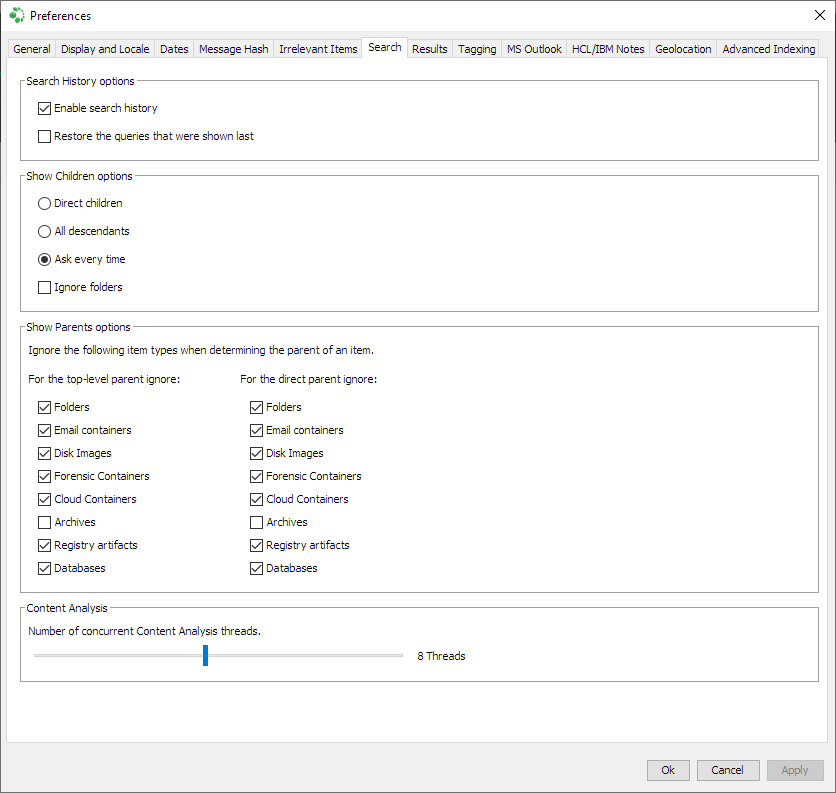Viewport: 836px width, 793px height.
Task: Enable restoring queries that were shown last
Action: (44, 136)
